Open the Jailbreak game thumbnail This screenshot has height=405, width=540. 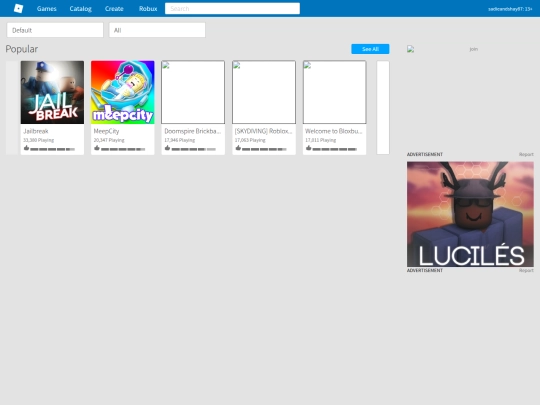(52, 92)
